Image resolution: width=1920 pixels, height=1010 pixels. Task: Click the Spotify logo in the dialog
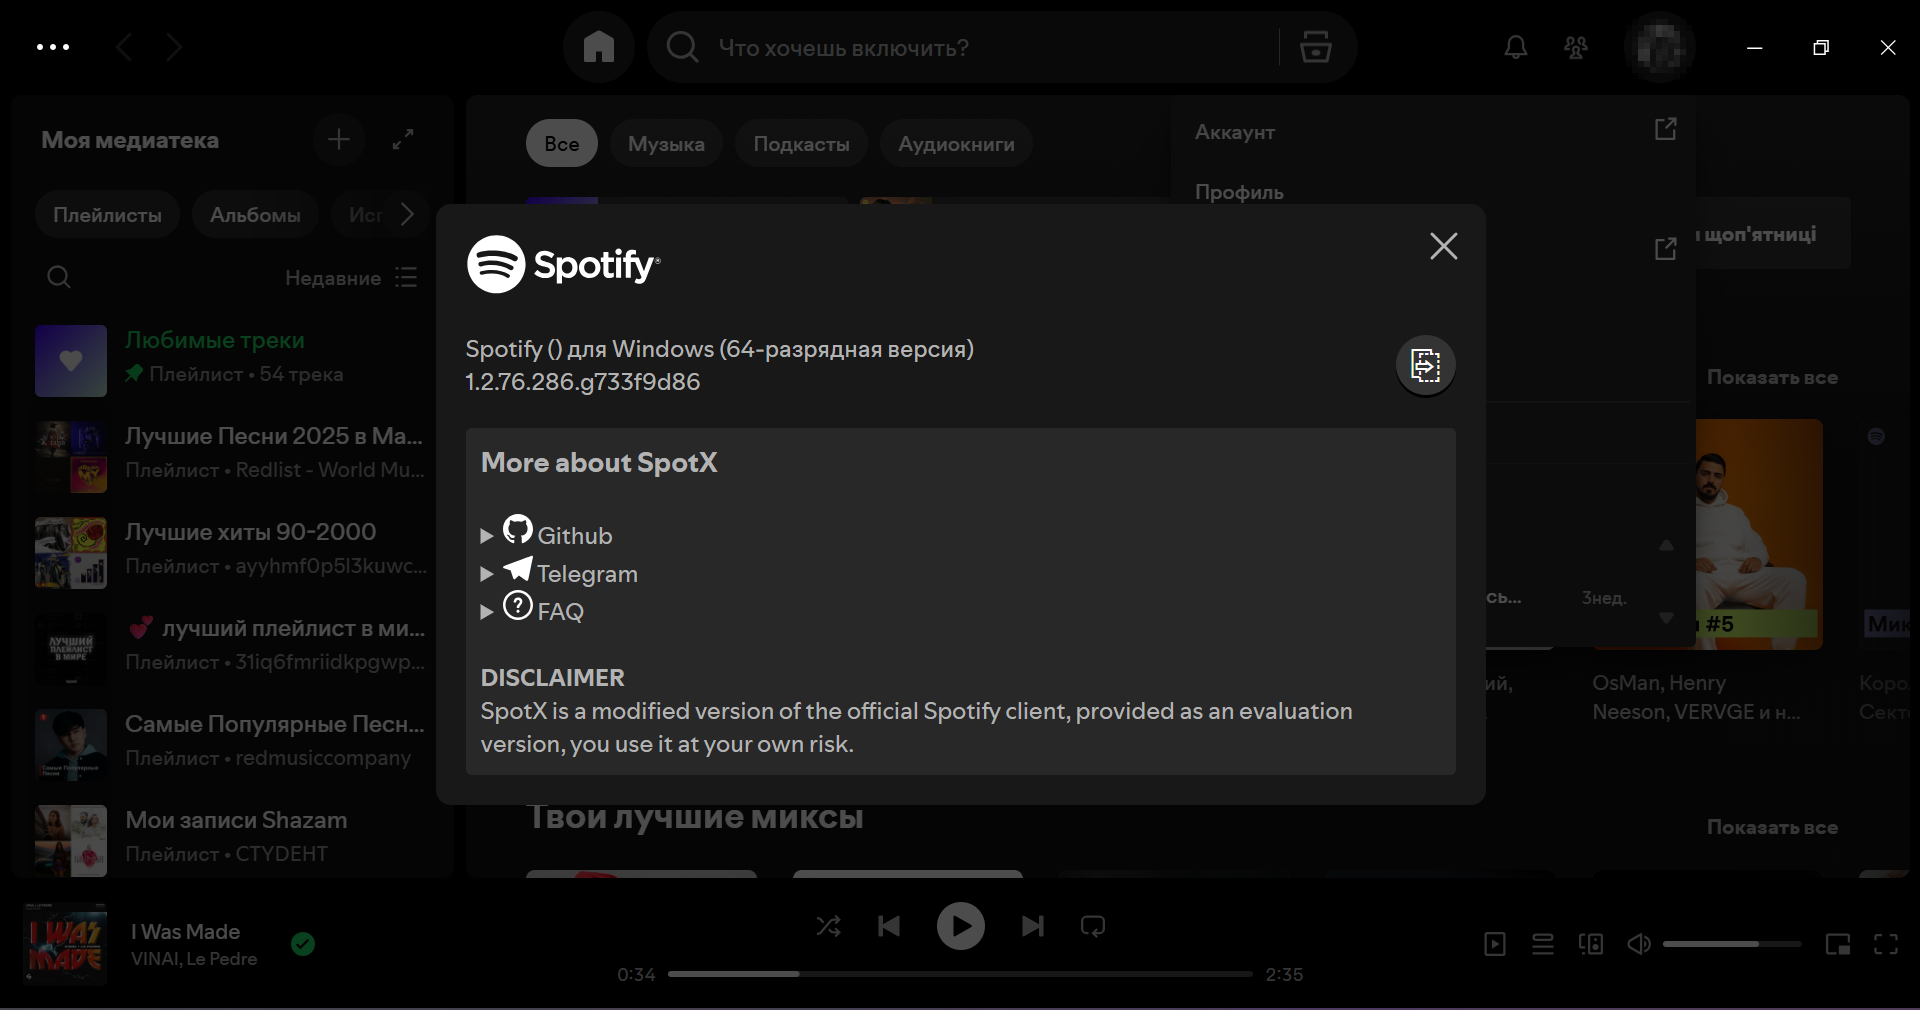point(564,264)
